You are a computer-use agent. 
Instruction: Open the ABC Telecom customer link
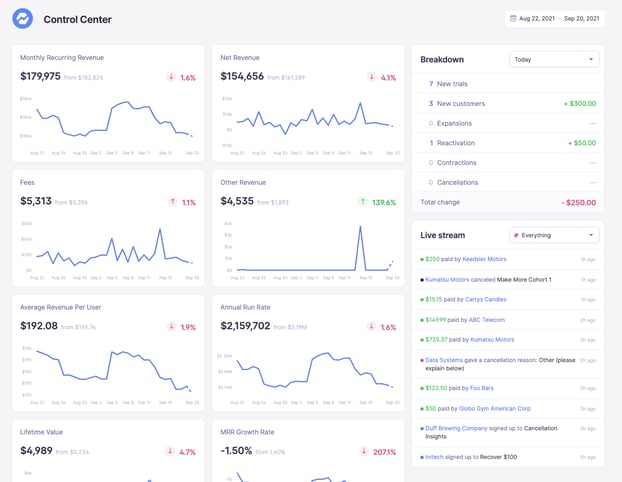[x=487, y=320]
